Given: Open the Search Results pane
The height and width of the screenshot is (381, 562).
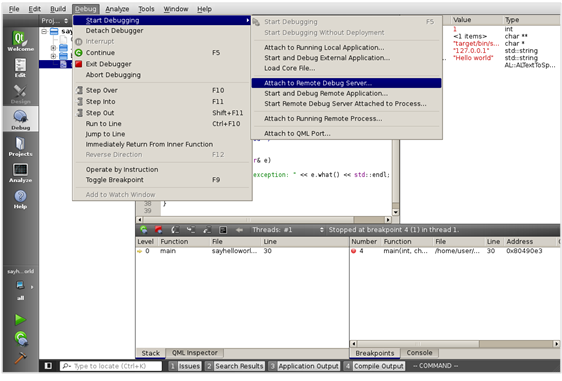Looking at the screenshot, I should tap(235, 366).
